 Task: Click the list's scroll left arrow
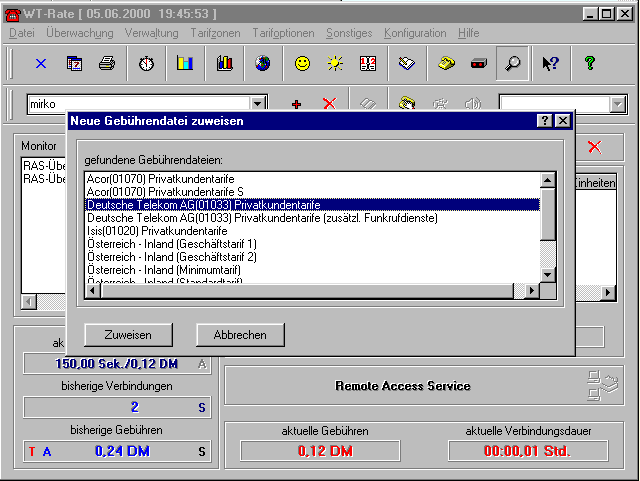(93, 291)
